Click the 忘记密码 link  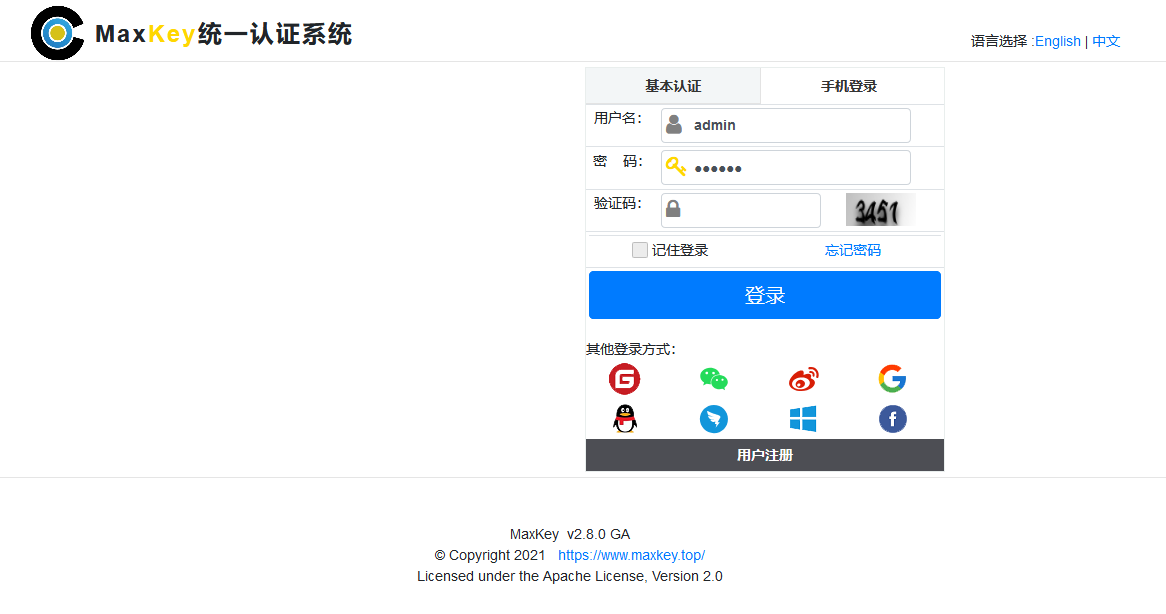point(853,250)
